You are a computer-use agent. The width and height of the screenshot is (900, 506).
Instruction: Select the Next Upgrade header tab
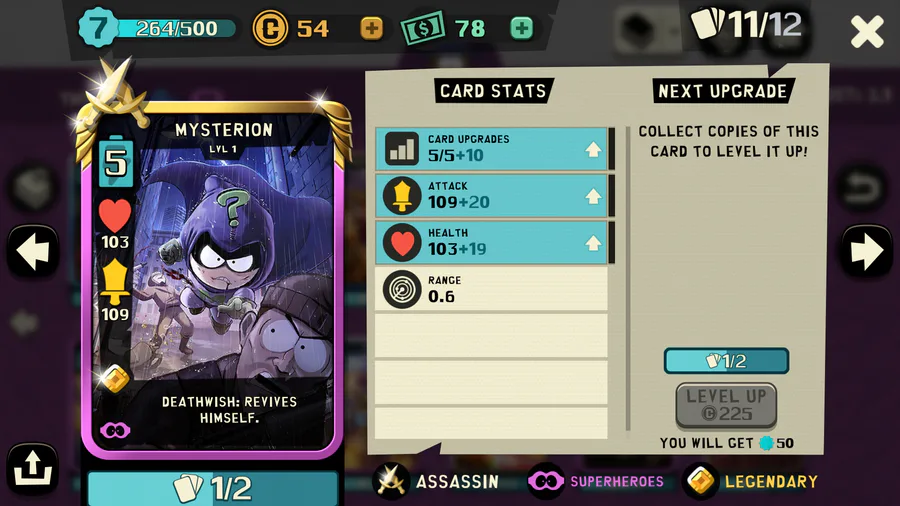723,91
